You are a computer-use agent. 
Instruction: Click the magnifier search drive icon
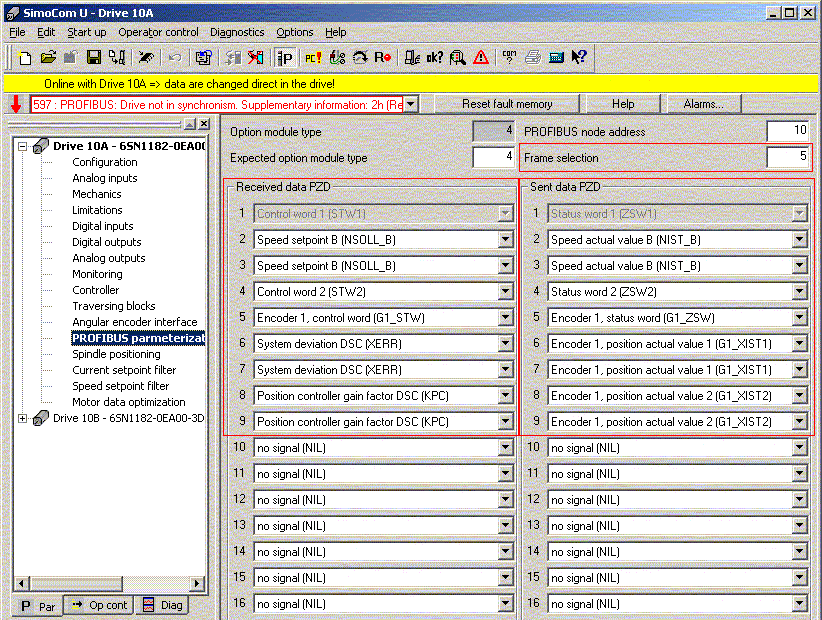coord(458,57)
